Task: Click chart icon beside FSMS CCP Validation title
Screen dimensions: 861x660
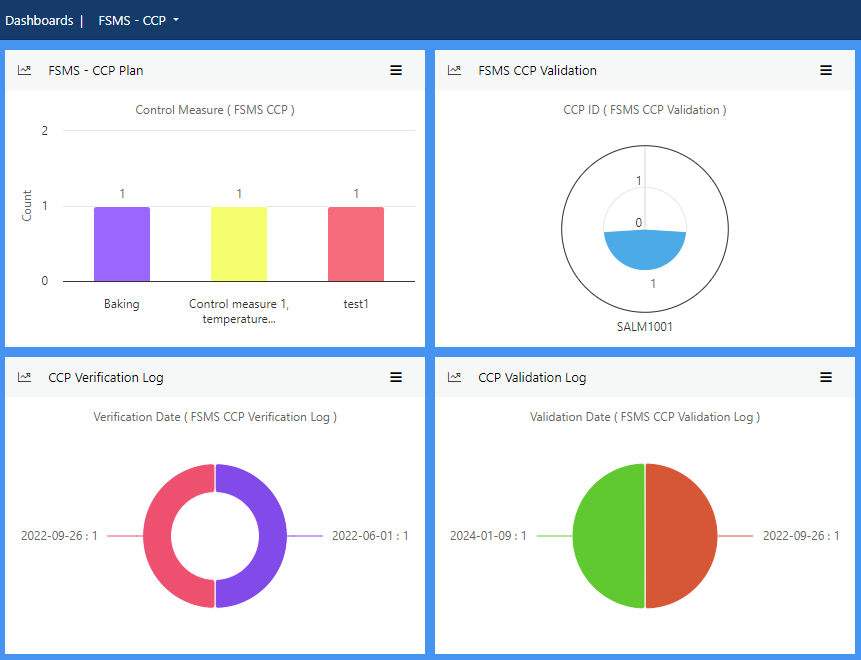Action: (455, 70)
